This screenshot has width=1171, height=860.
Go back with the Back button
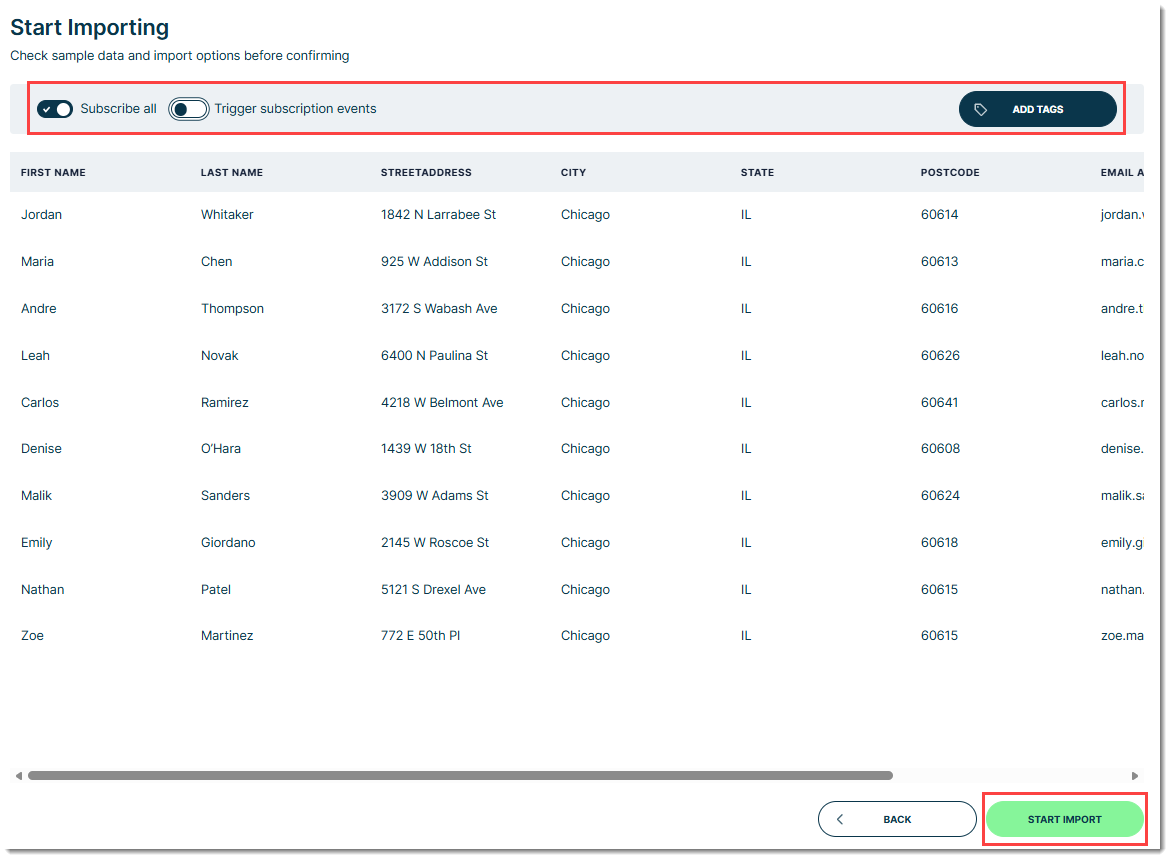coord(897,819)
